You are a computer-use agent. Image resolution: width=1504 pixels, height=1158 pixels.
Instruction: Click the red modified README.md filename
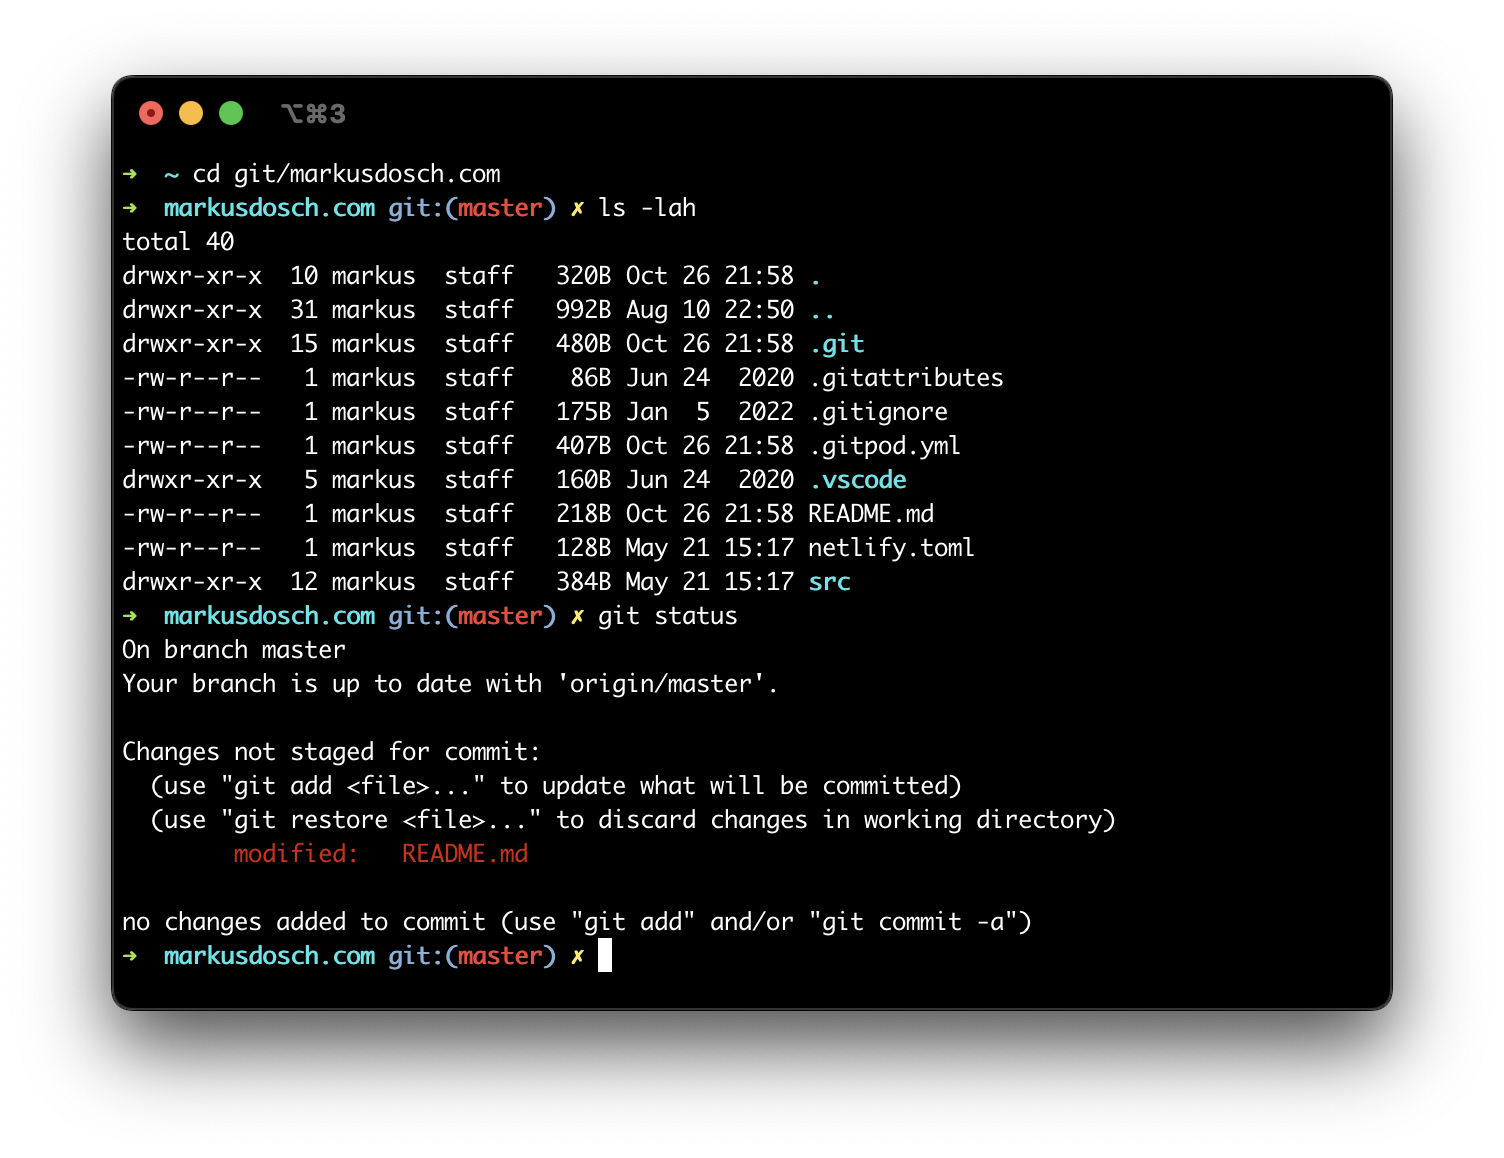465,854
